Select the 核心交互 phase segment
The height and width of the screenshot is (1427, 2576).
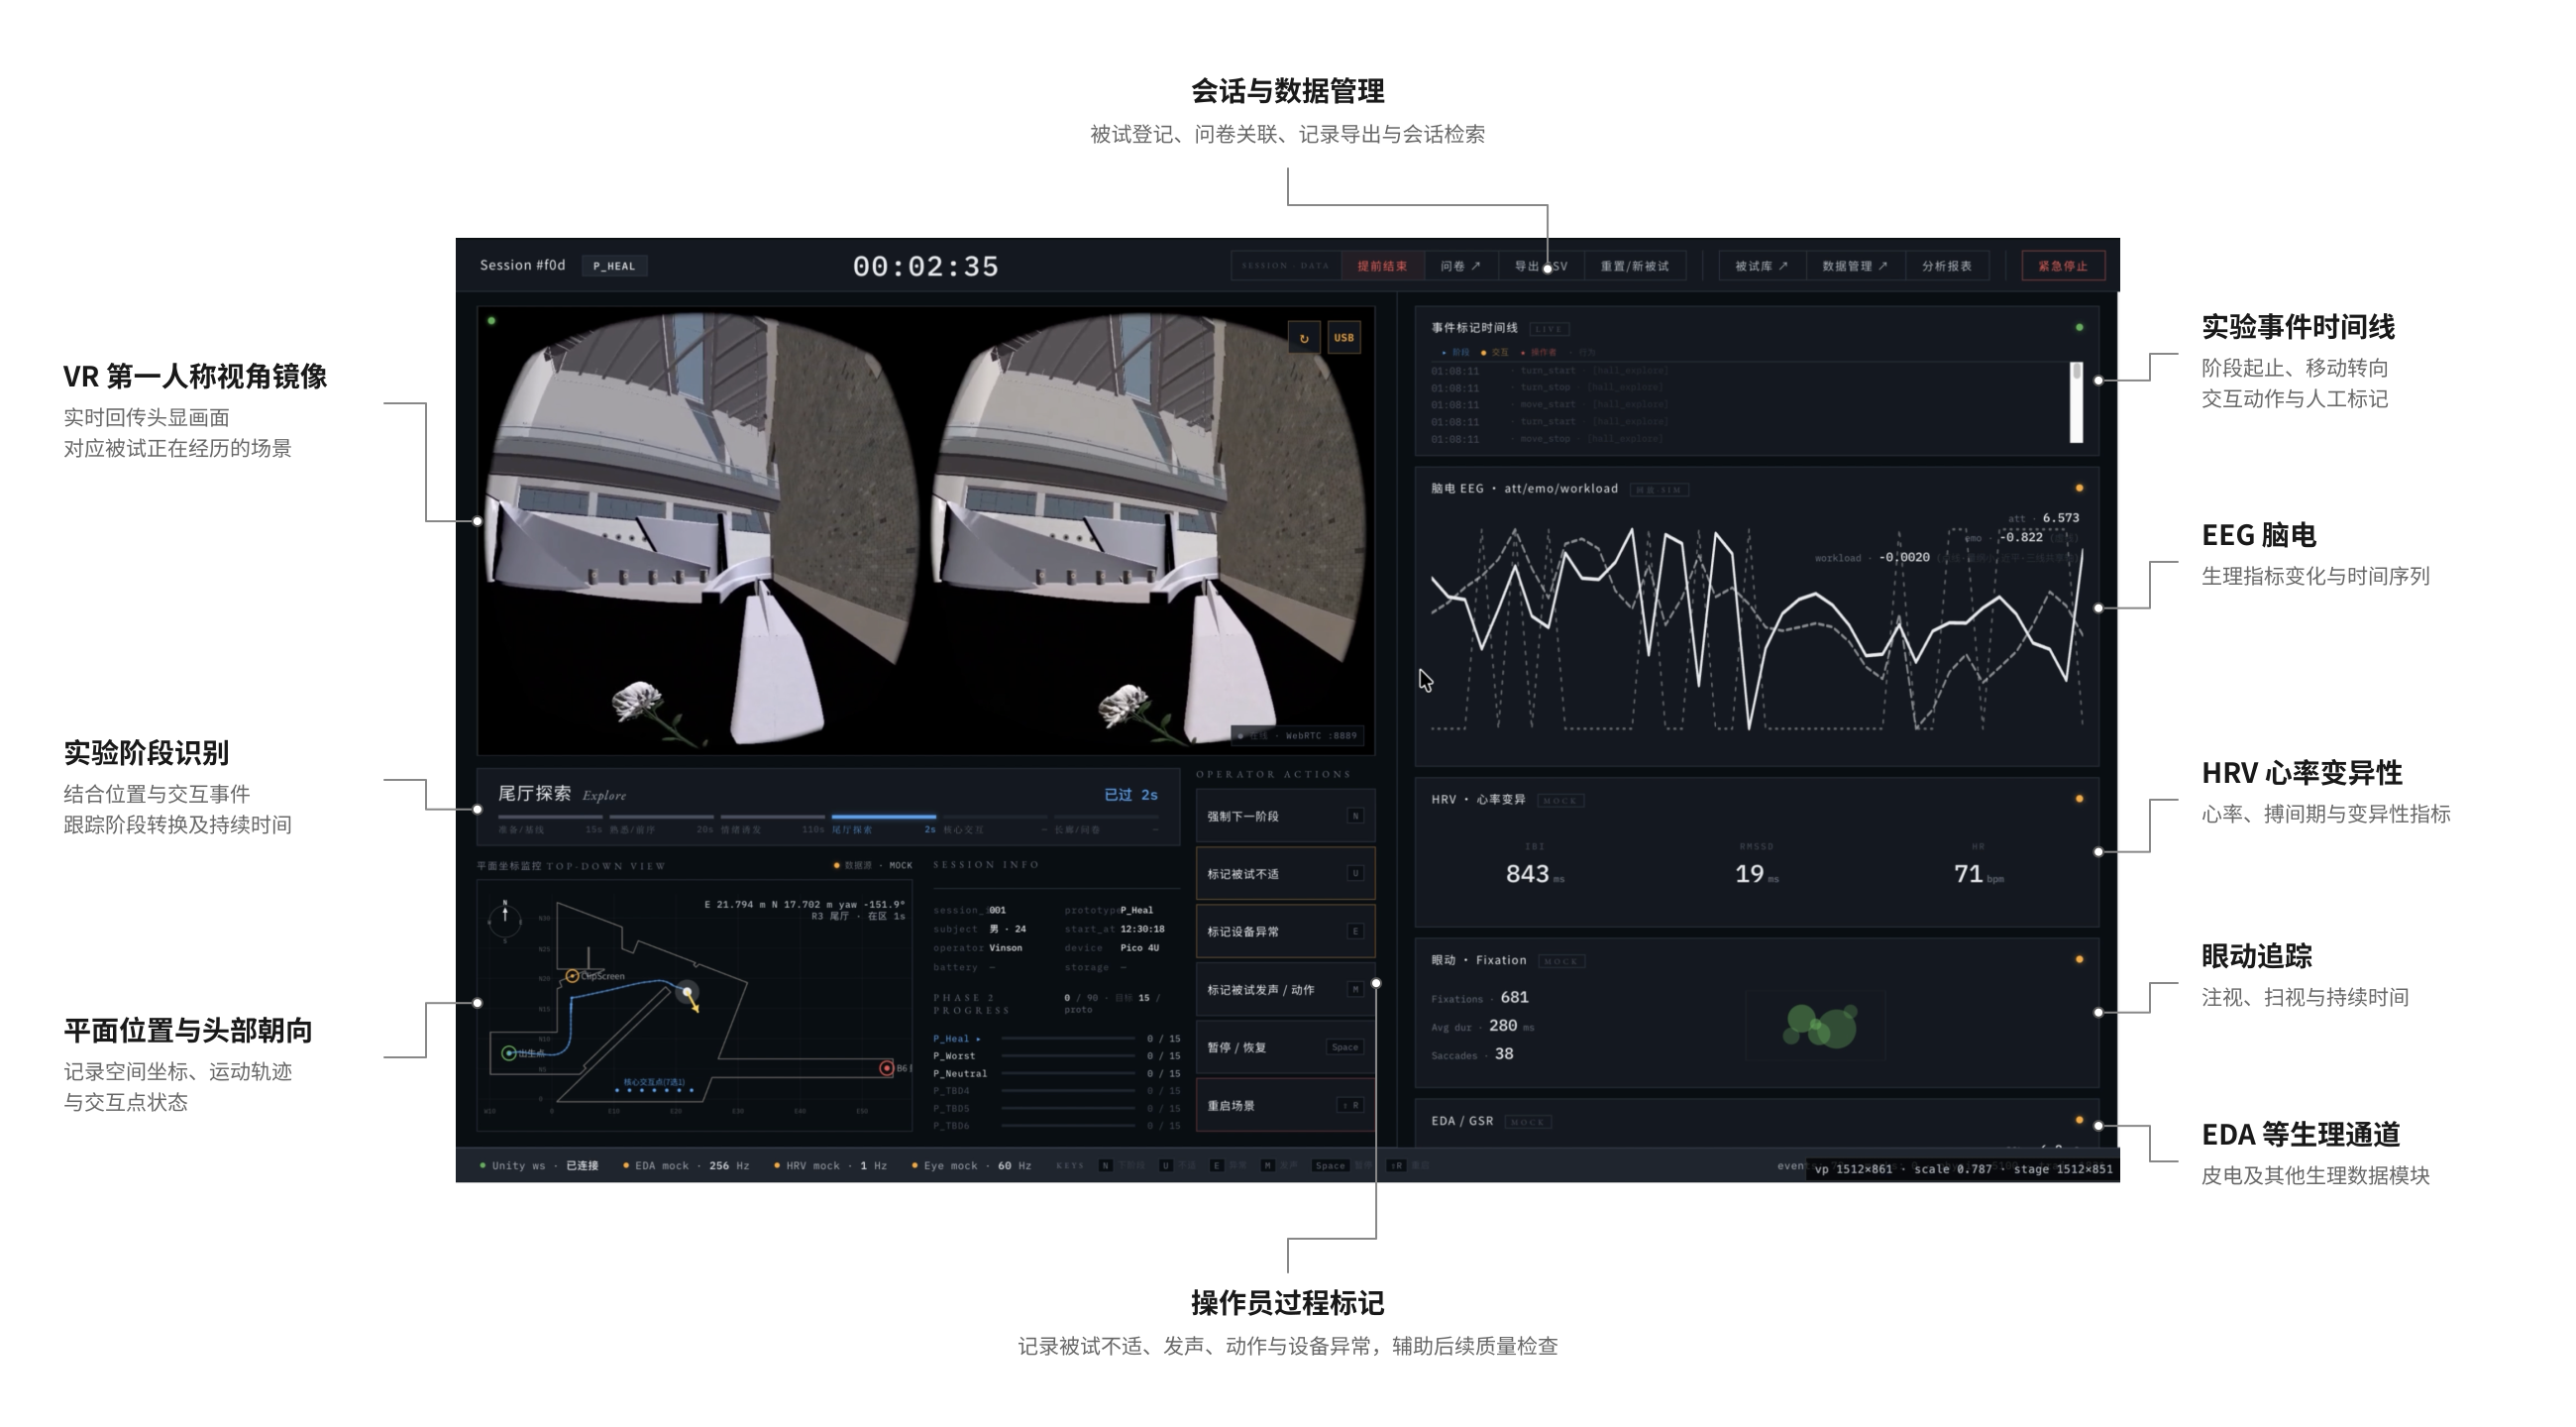click(x=994, y=823)
